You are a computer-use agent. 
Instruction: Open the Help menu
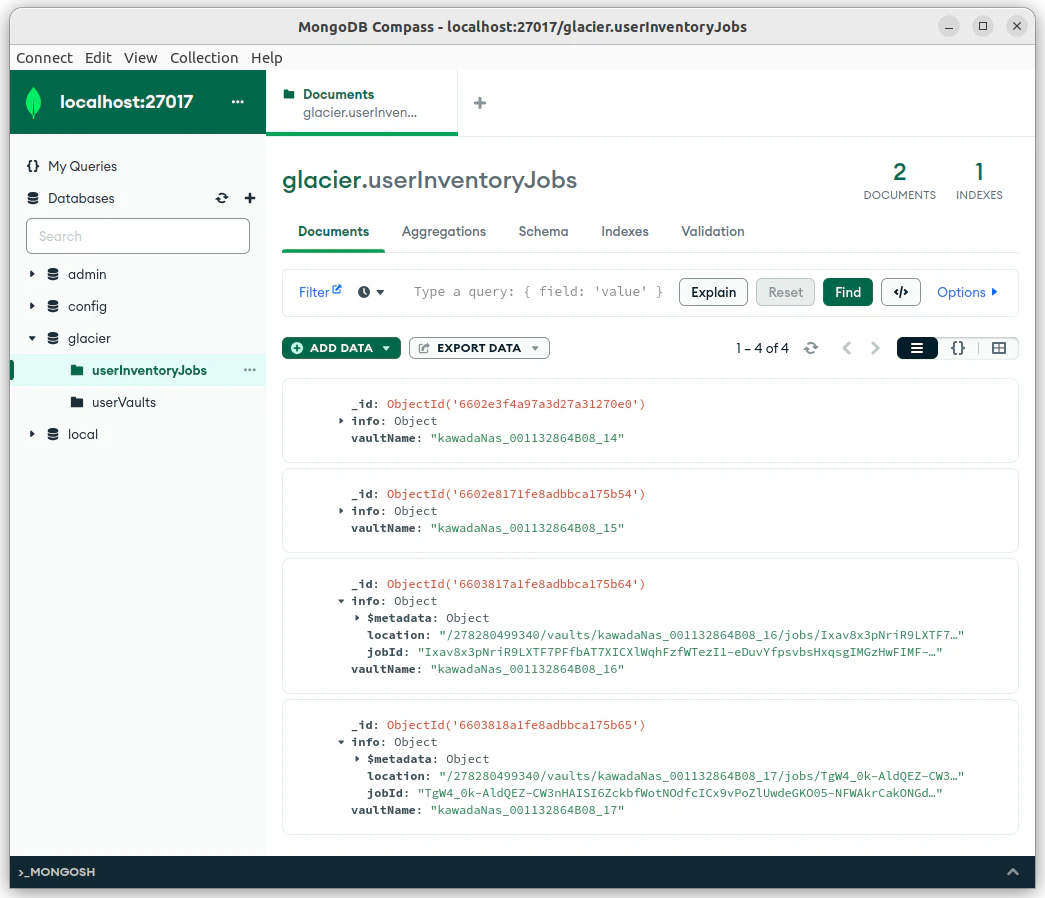point(267,58)
